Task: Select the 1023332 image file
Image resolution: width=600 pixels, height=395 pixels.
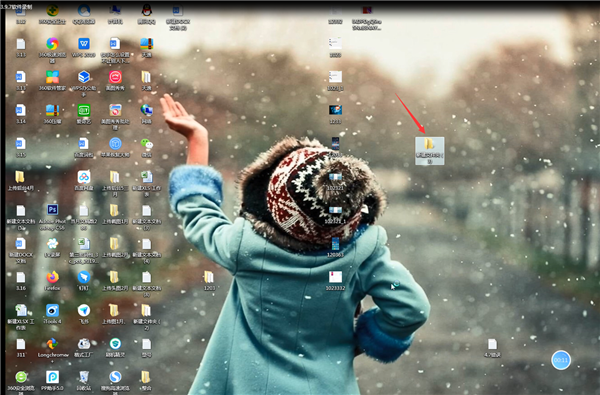Action: tap(335, 280)
